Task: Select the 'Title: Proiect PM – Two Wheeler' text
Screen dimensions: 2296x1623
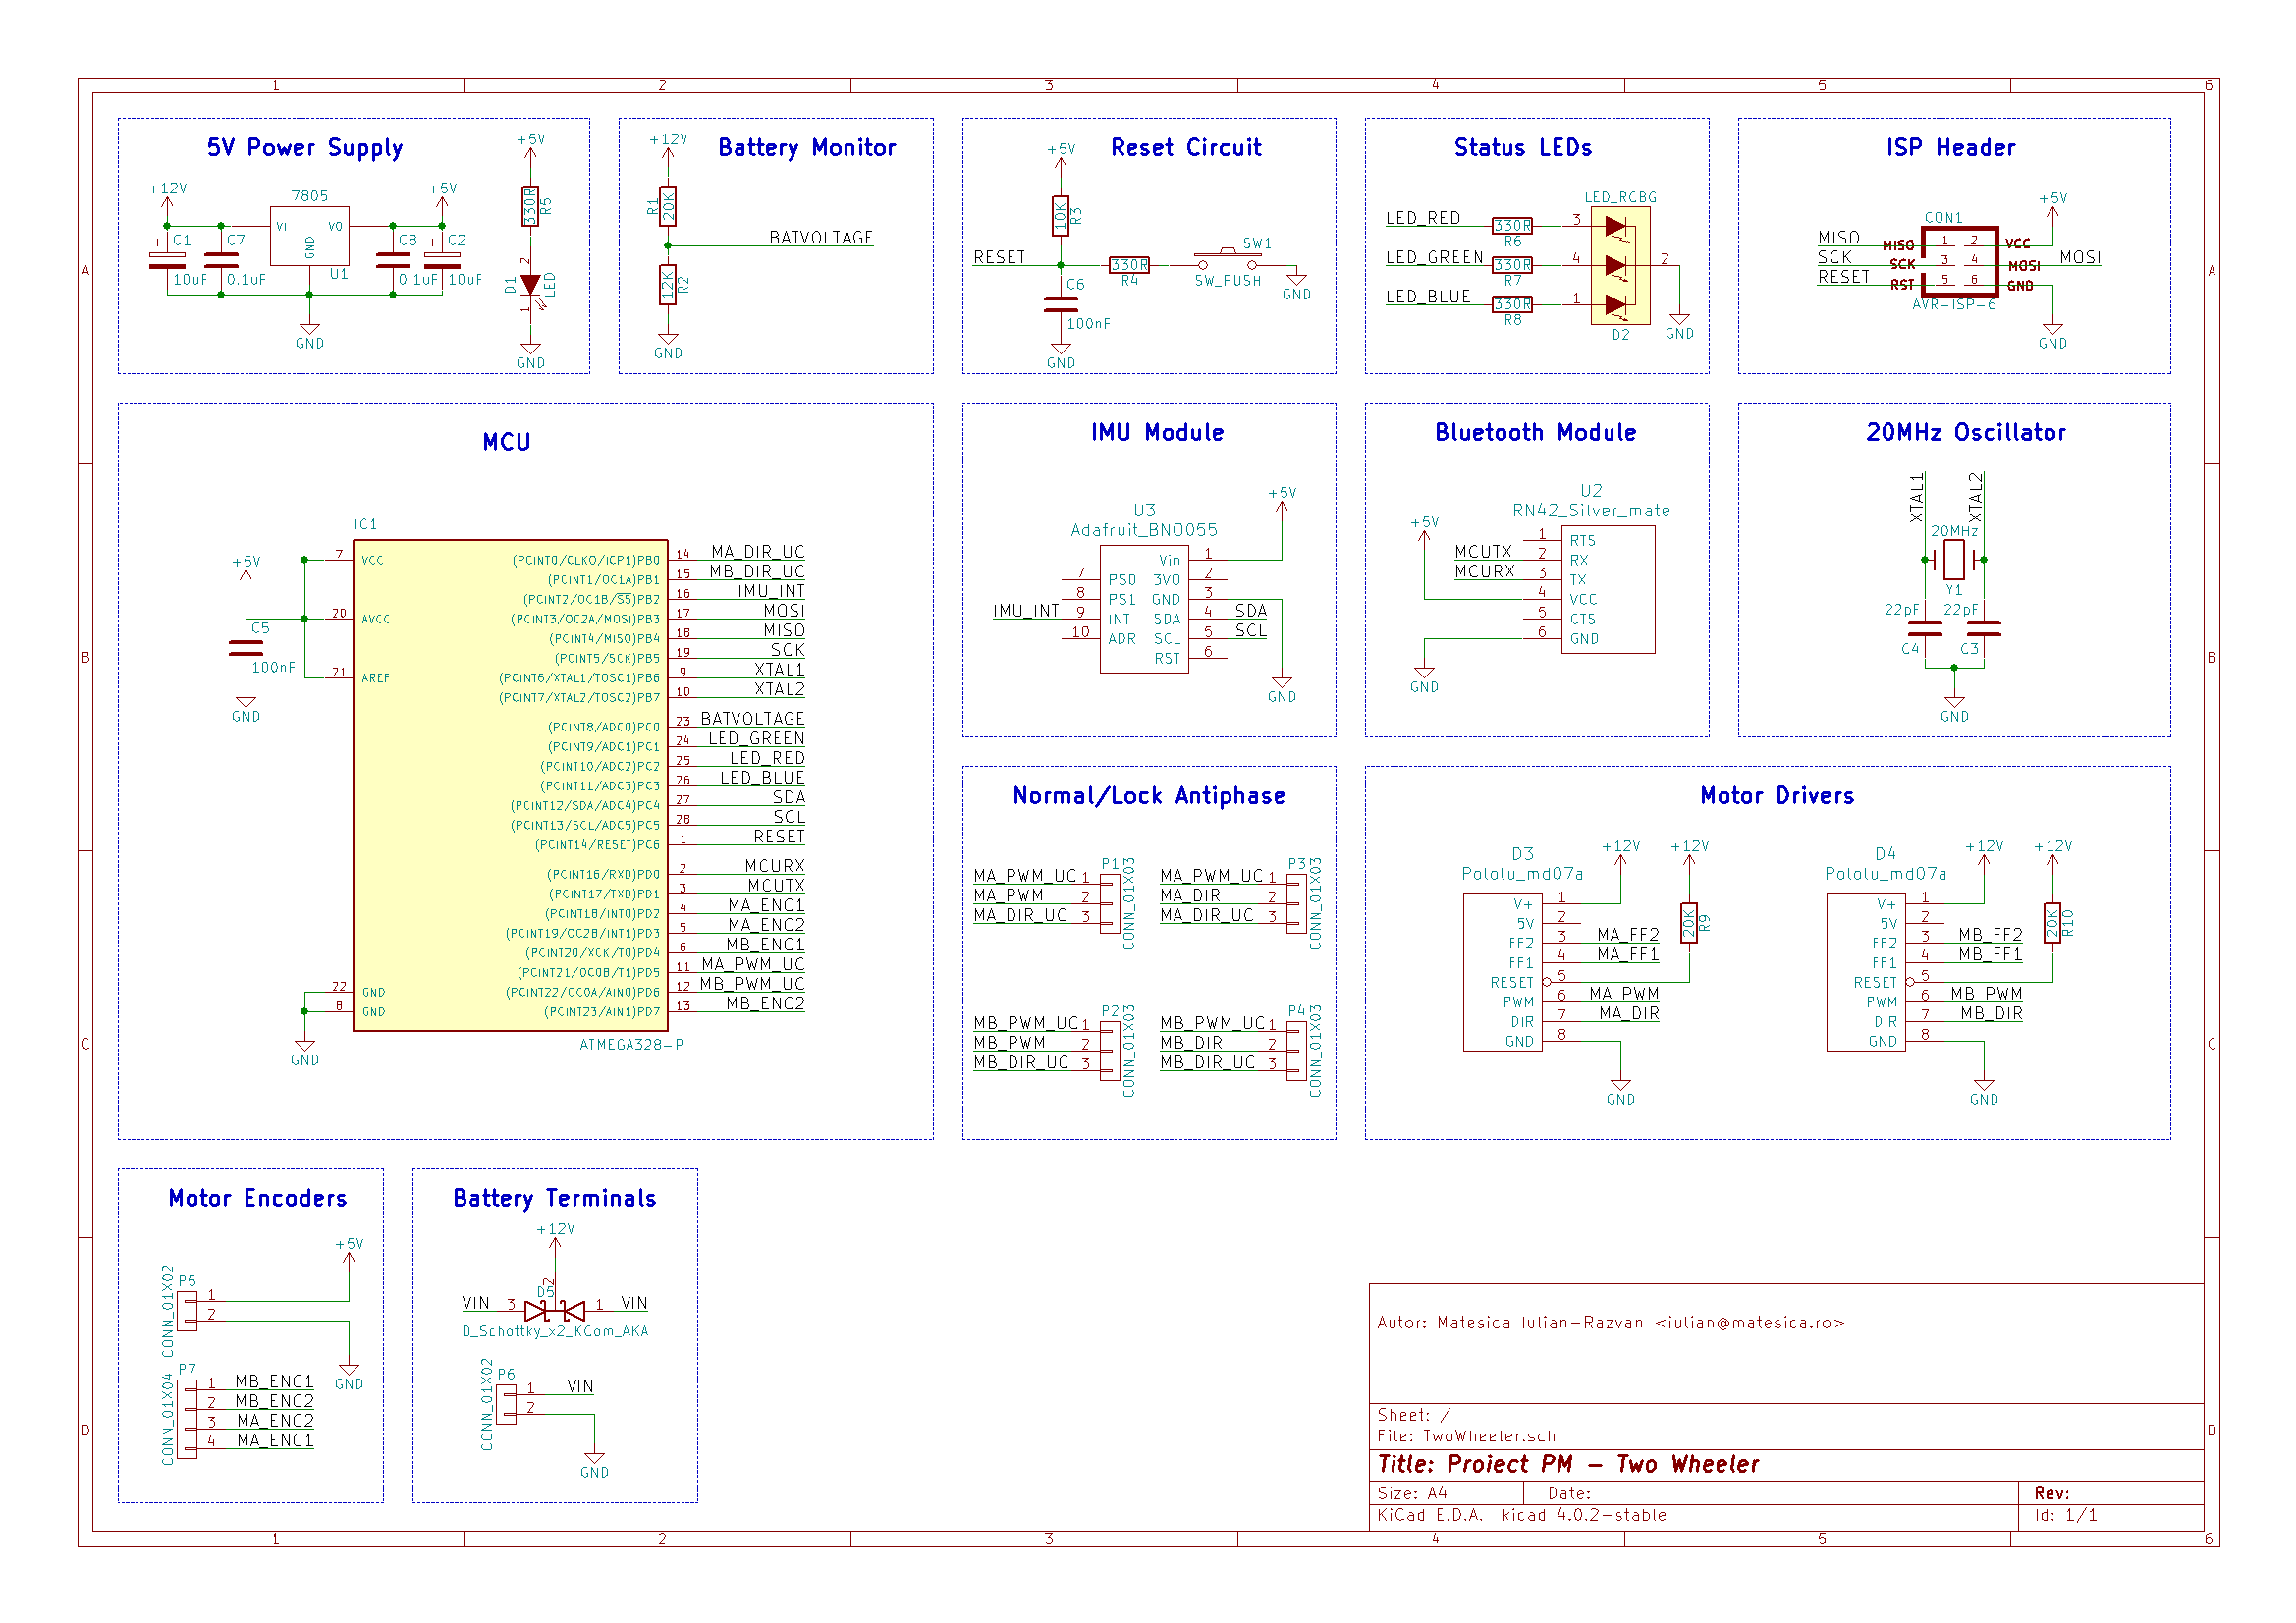Action: click(1568, 1464)
